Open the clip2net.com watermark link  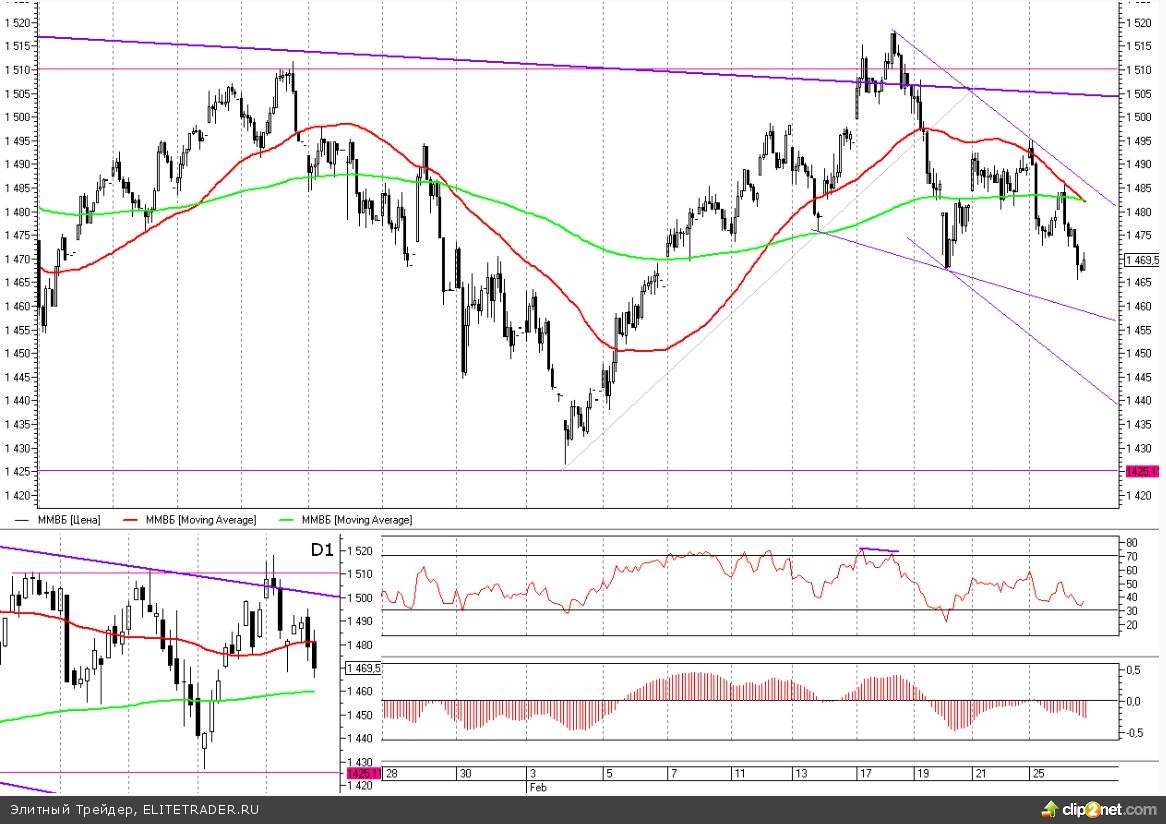click(1109, 809)
